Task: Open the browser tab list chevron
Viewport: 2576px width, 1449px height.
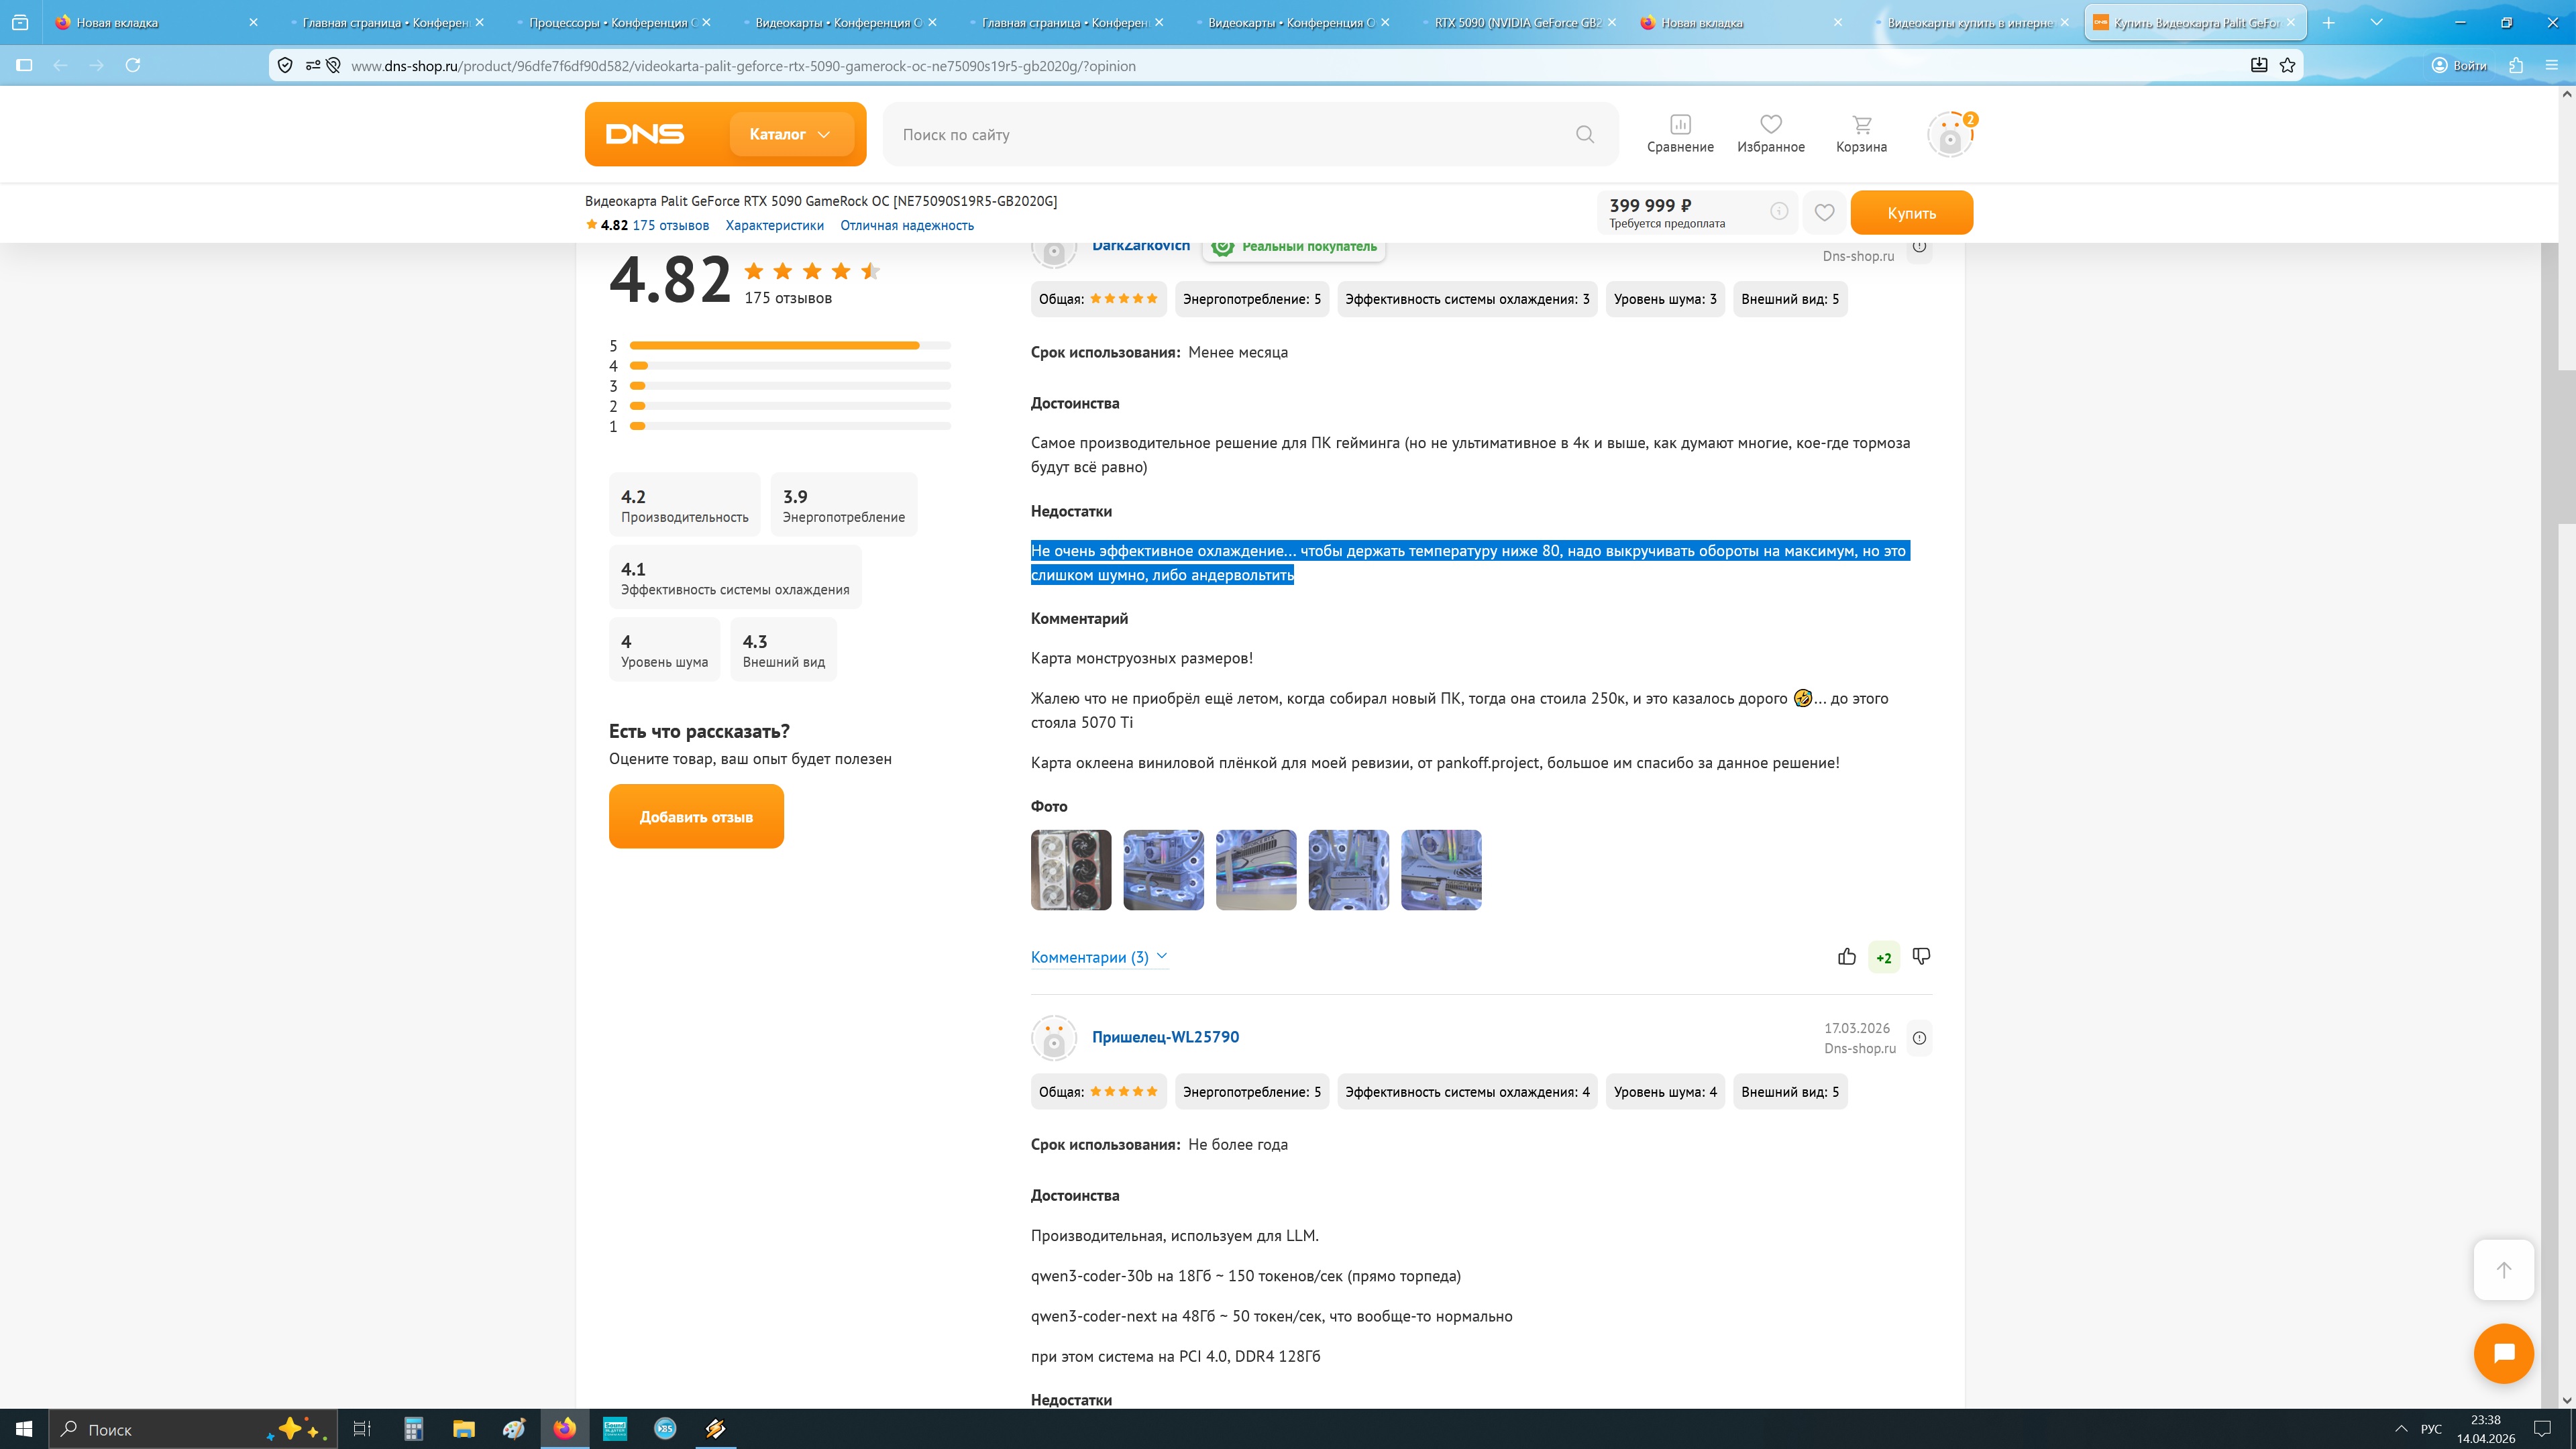Action: pos(2376,22)
